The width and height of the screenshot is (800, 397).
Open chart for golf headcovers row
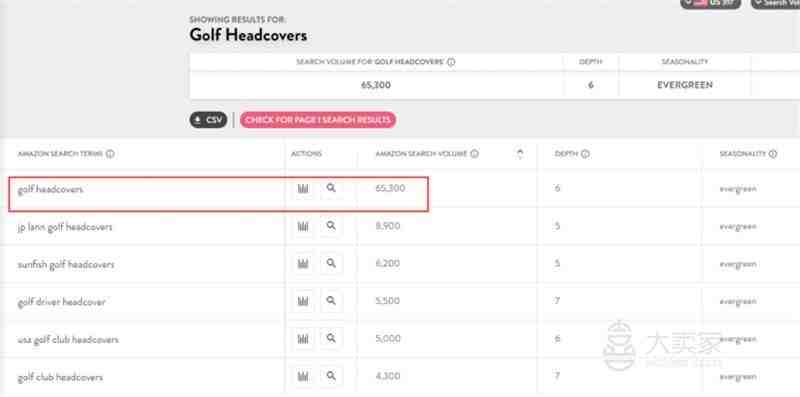pos(303,188)
